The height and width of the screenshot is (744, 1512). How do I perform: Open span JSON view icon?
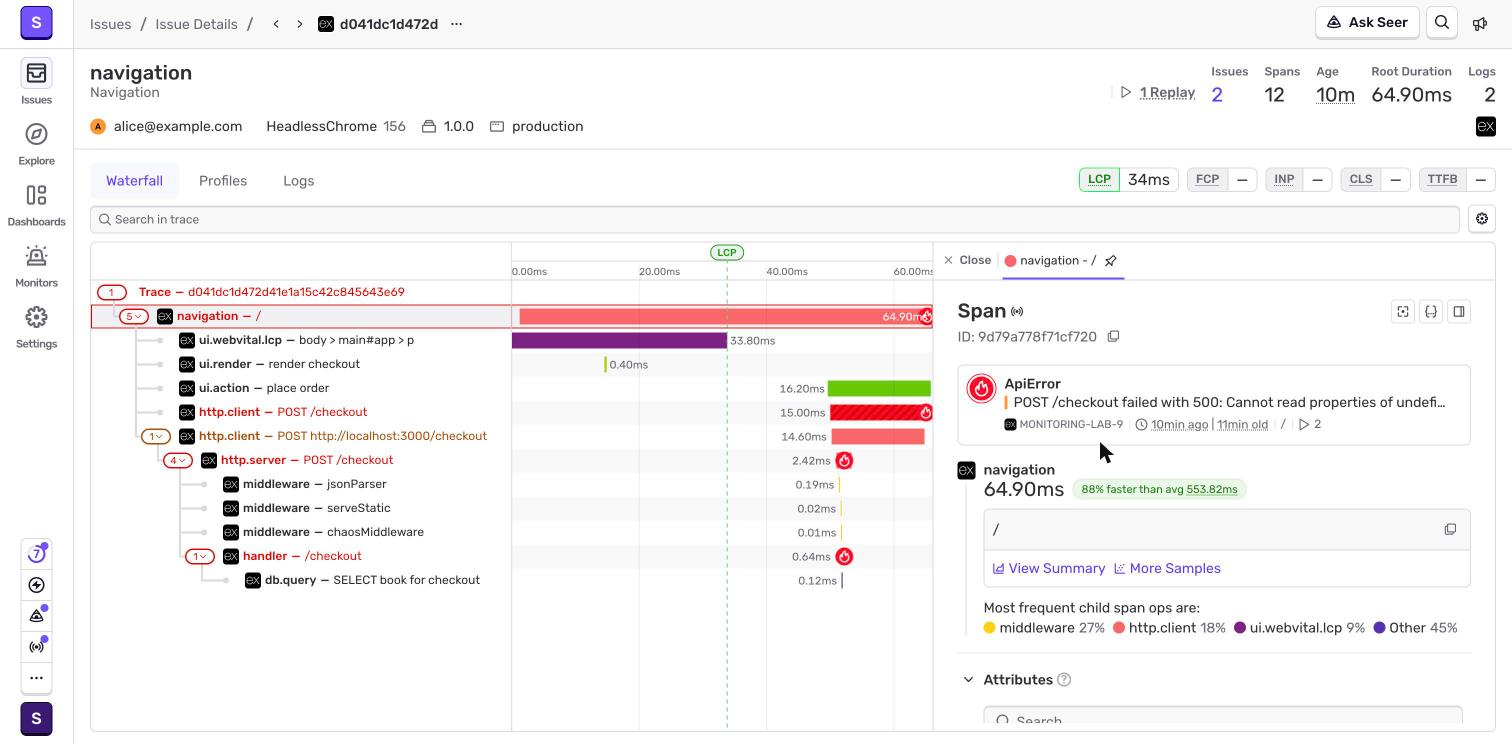(1431, 312)
